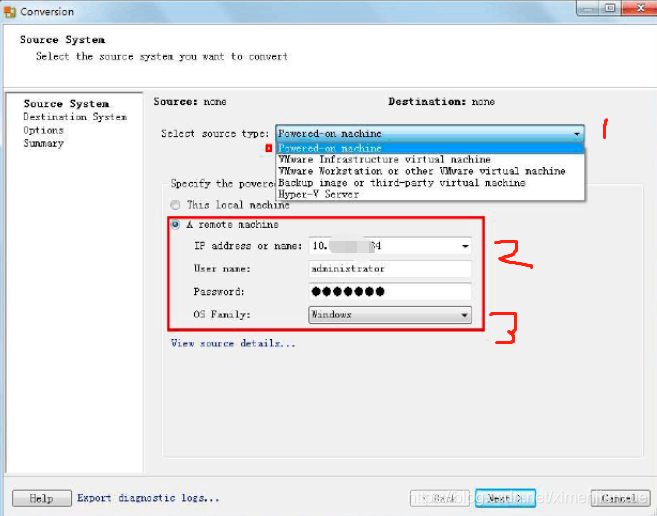The image size is (657, 516).
Task: Choose Hyper-V Server option
Action: [x=429, y=194]
